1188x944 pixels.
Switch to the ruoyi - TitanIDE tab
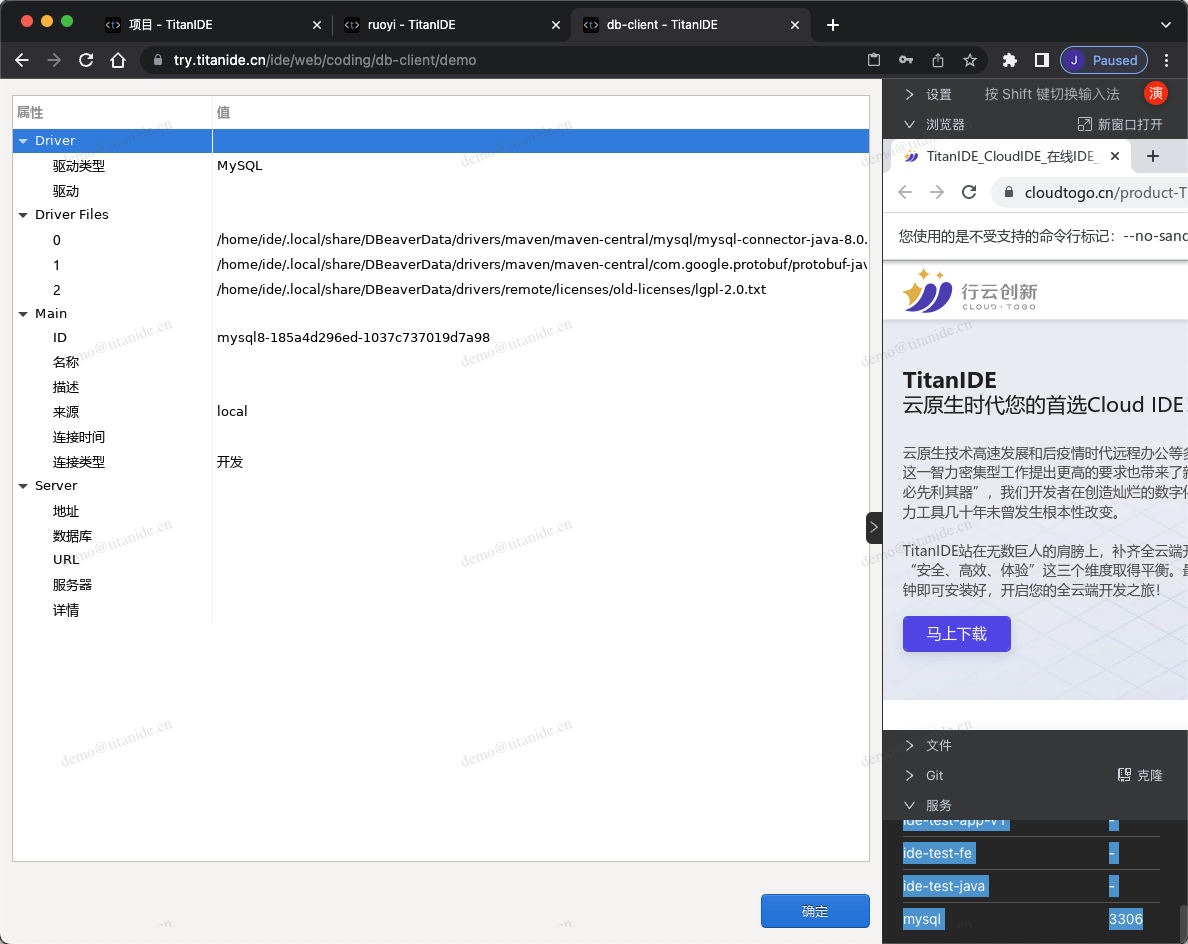point(448,25)
